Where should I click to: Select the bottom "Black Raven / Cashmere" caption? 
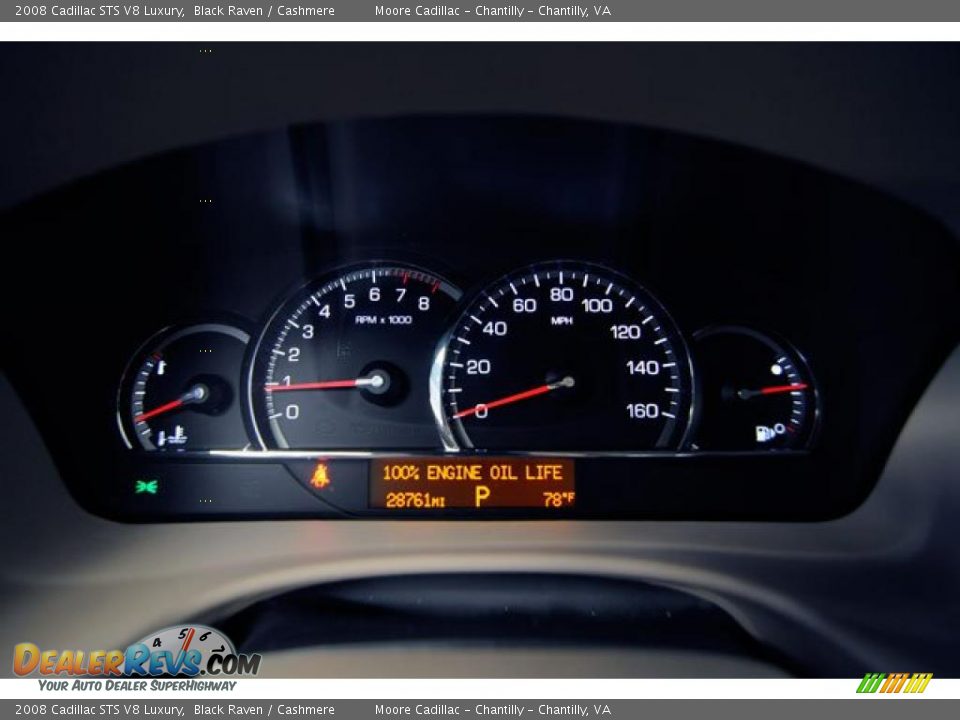(264, 710)
